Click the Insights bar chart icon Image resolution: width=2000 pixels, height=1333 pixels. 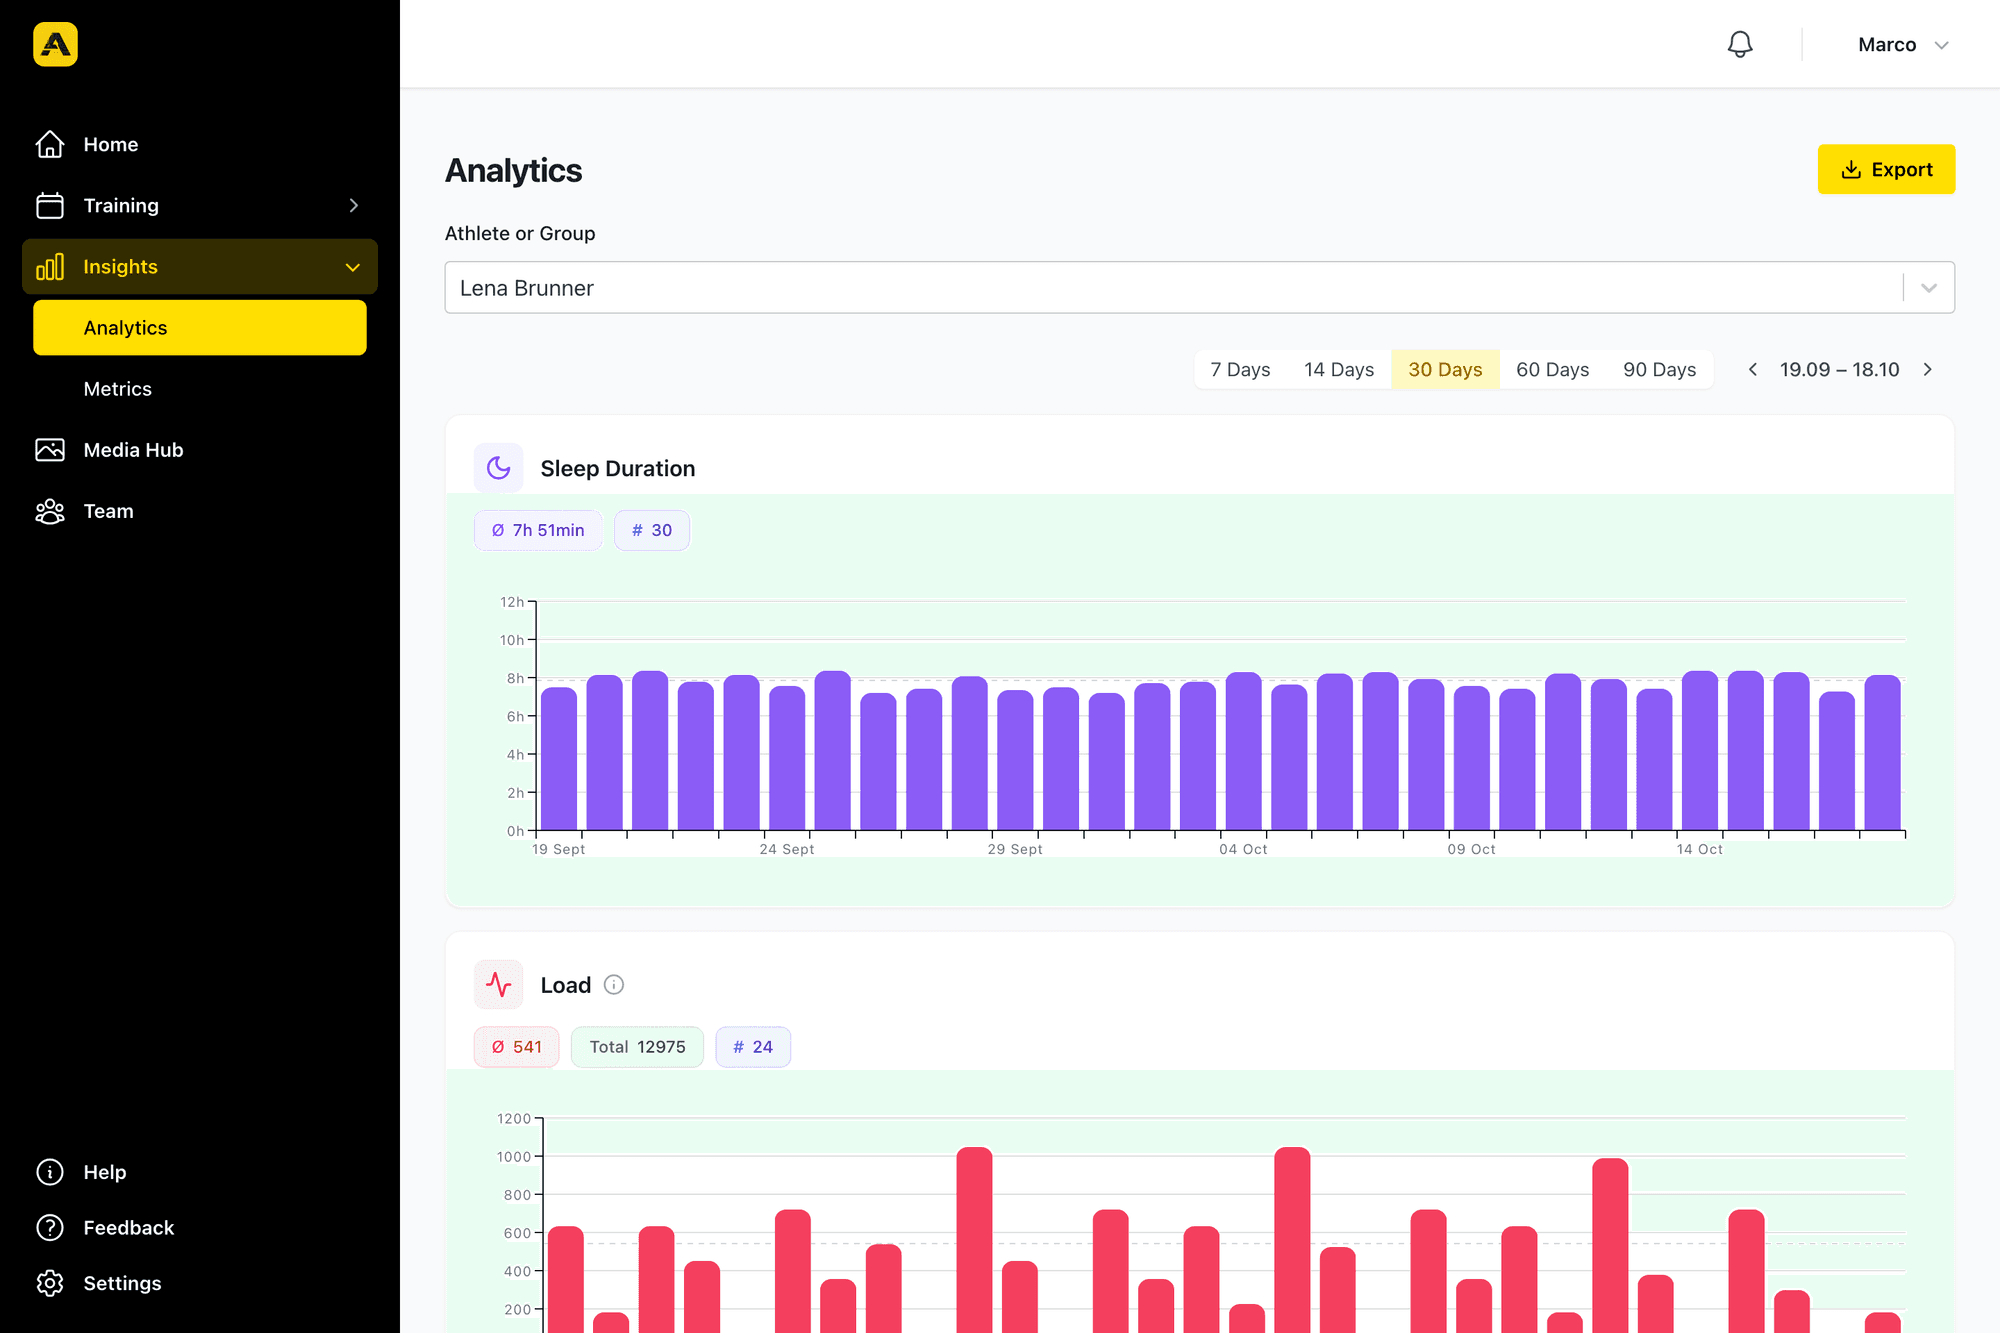(x=50, y=266)
